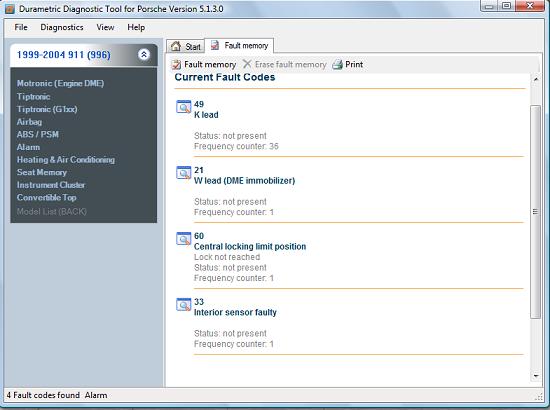Open the detail icon beside fault 21
The height and width of the screenshot is (410, 550).
[183, 173]
